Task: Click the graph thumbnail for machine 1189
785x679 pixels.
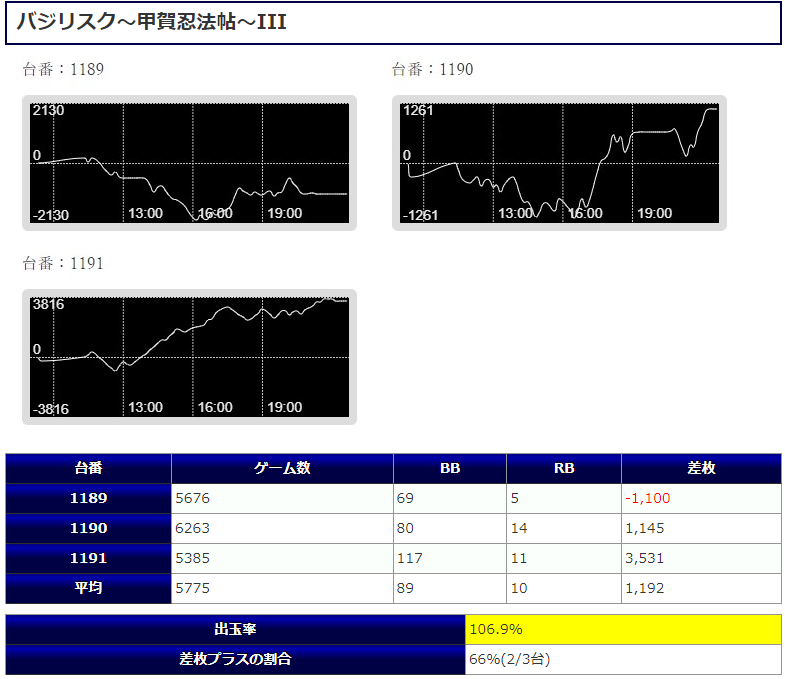Action: coord(189,163)
